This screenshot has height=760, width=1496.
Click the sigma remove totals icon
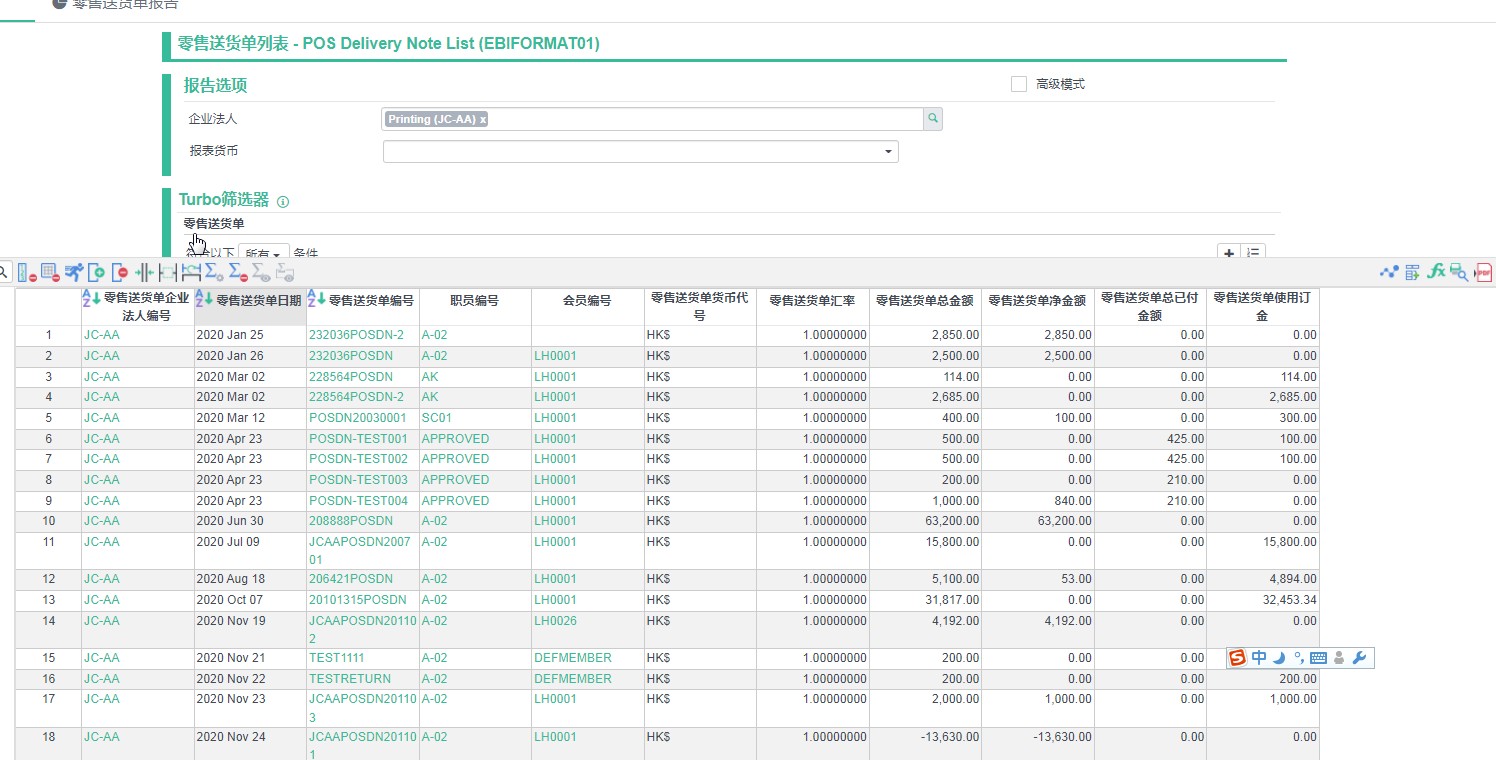click(x=238, y=272)
